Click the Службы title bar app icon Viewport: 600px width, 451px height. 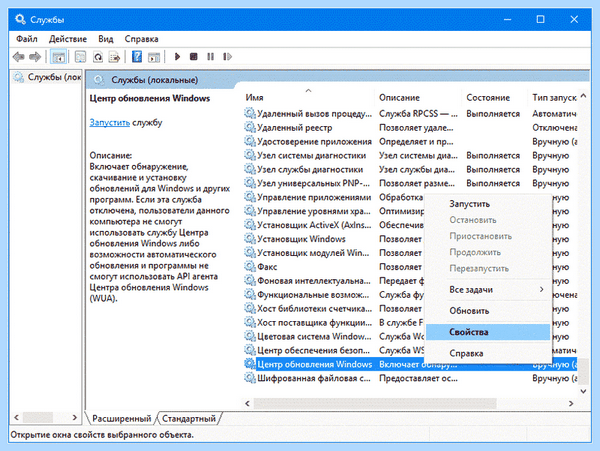20,19
